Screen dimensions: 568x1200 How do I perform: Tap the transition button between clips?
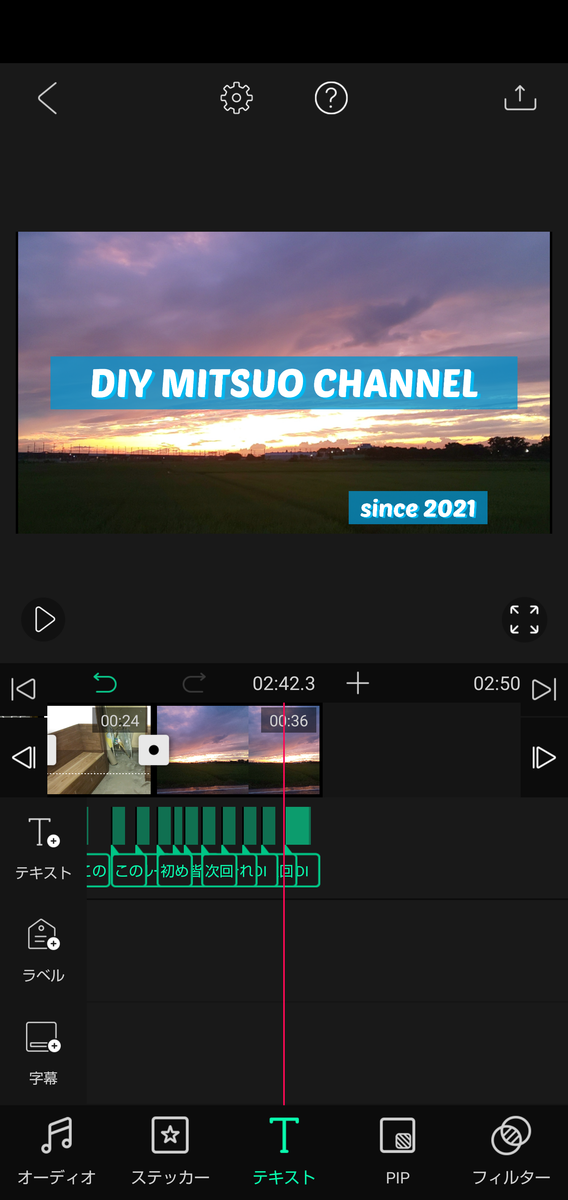pos(154,749)
